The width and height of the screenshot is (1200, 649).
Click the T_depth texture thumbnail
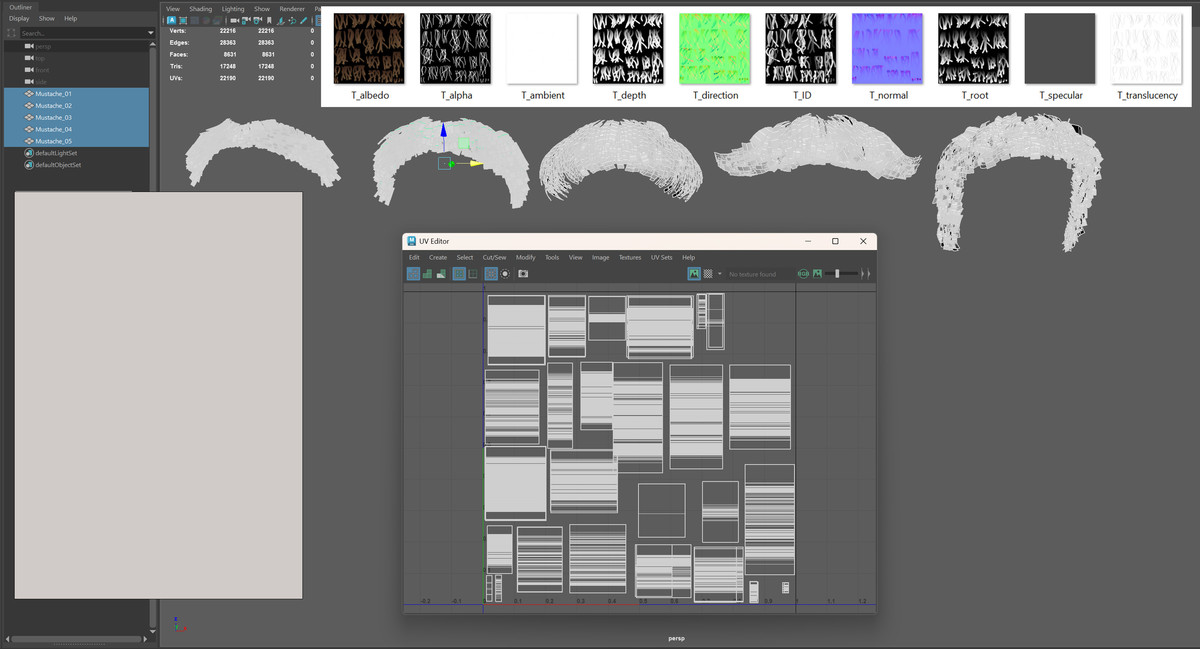[628, 48]
